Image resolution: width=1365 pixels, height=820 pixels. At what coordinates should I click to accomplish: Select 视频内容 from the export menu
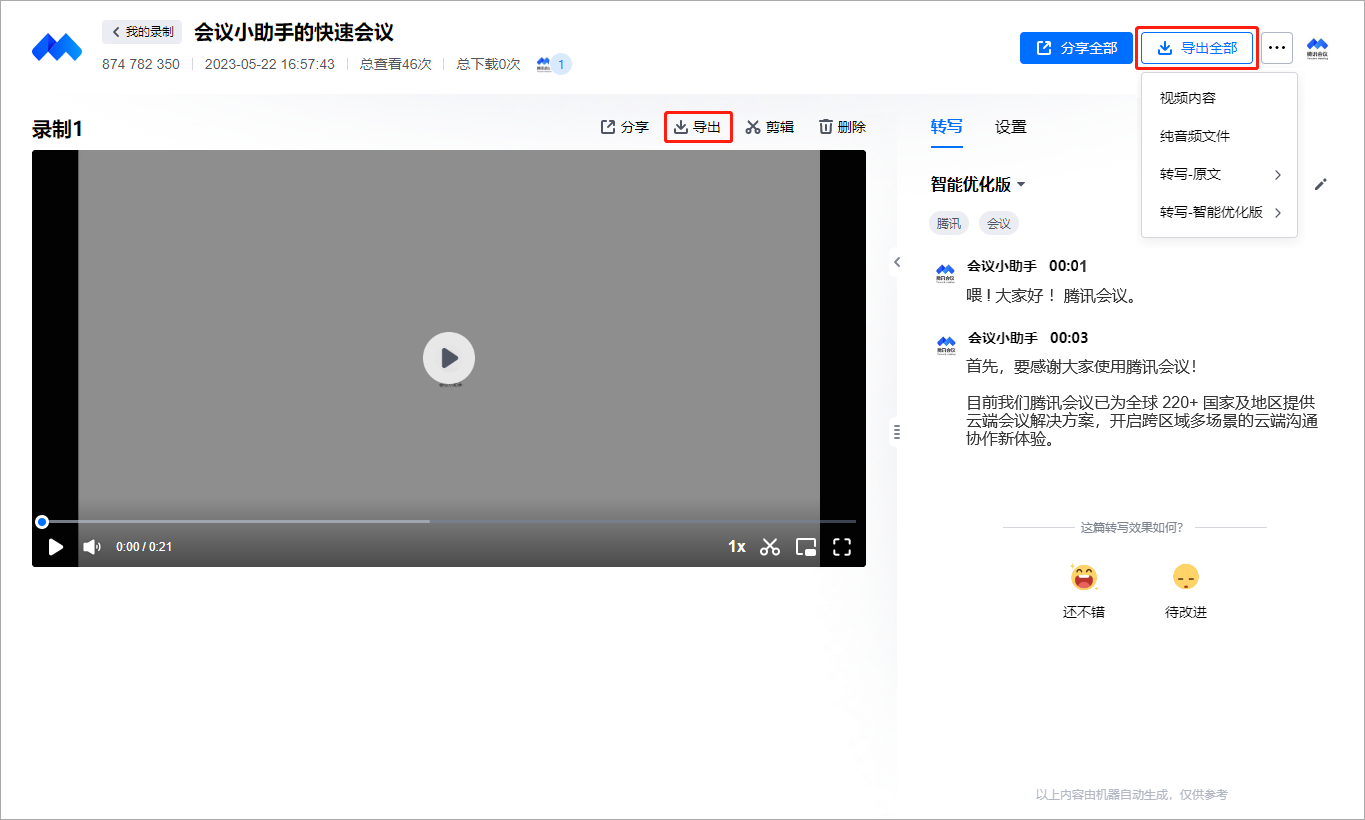point(1188,98)
